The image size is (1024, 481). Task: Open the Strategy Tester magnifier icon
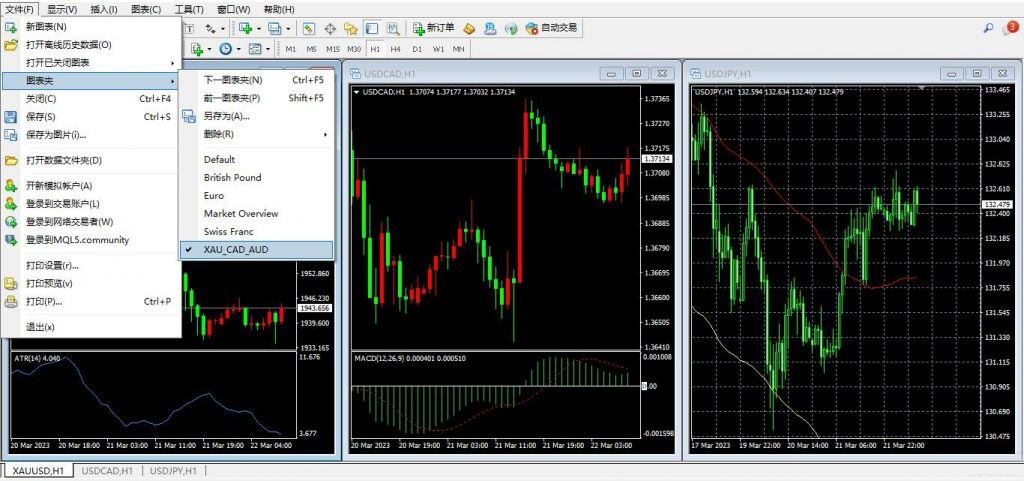coord(394,29)
